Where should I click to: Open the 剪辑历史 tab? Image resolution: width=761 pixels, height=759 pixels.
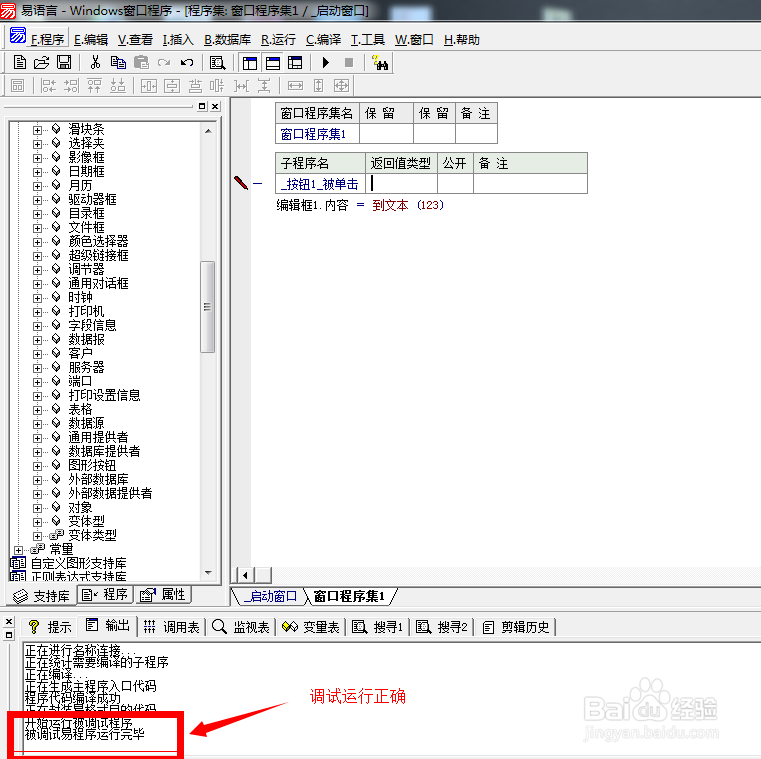516,627
